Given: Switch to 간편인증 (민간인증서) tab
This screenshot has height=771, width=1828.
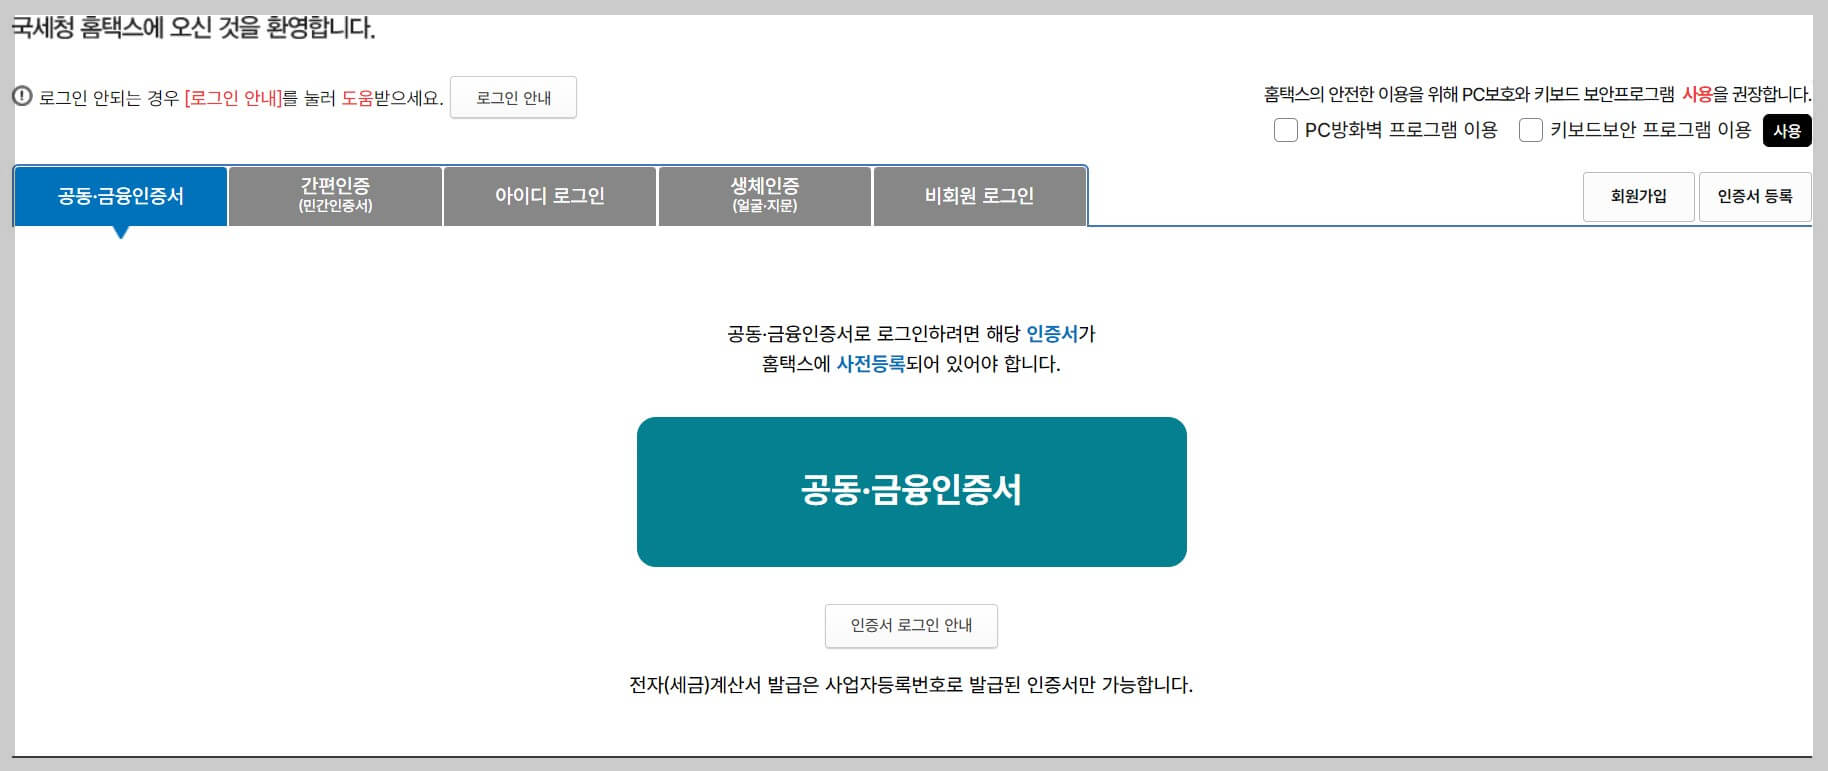Looking at the screenshot, I should 335,196.
